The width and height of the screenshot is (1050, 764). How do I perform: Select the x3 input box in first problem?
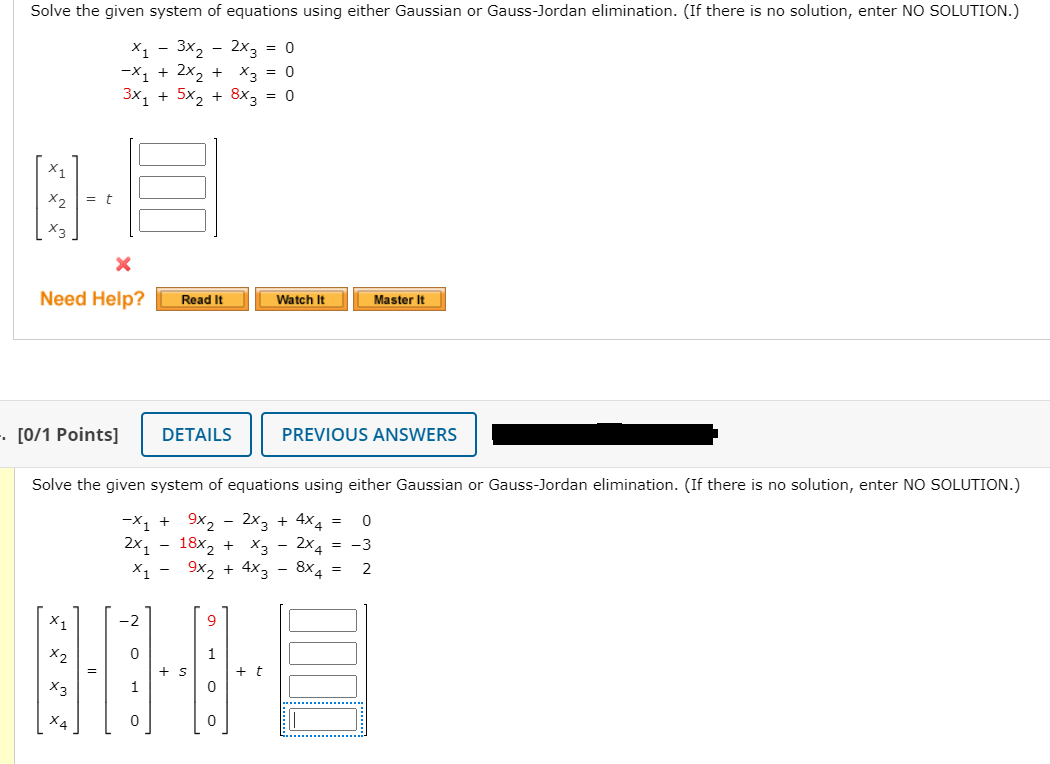click(172, 220)
